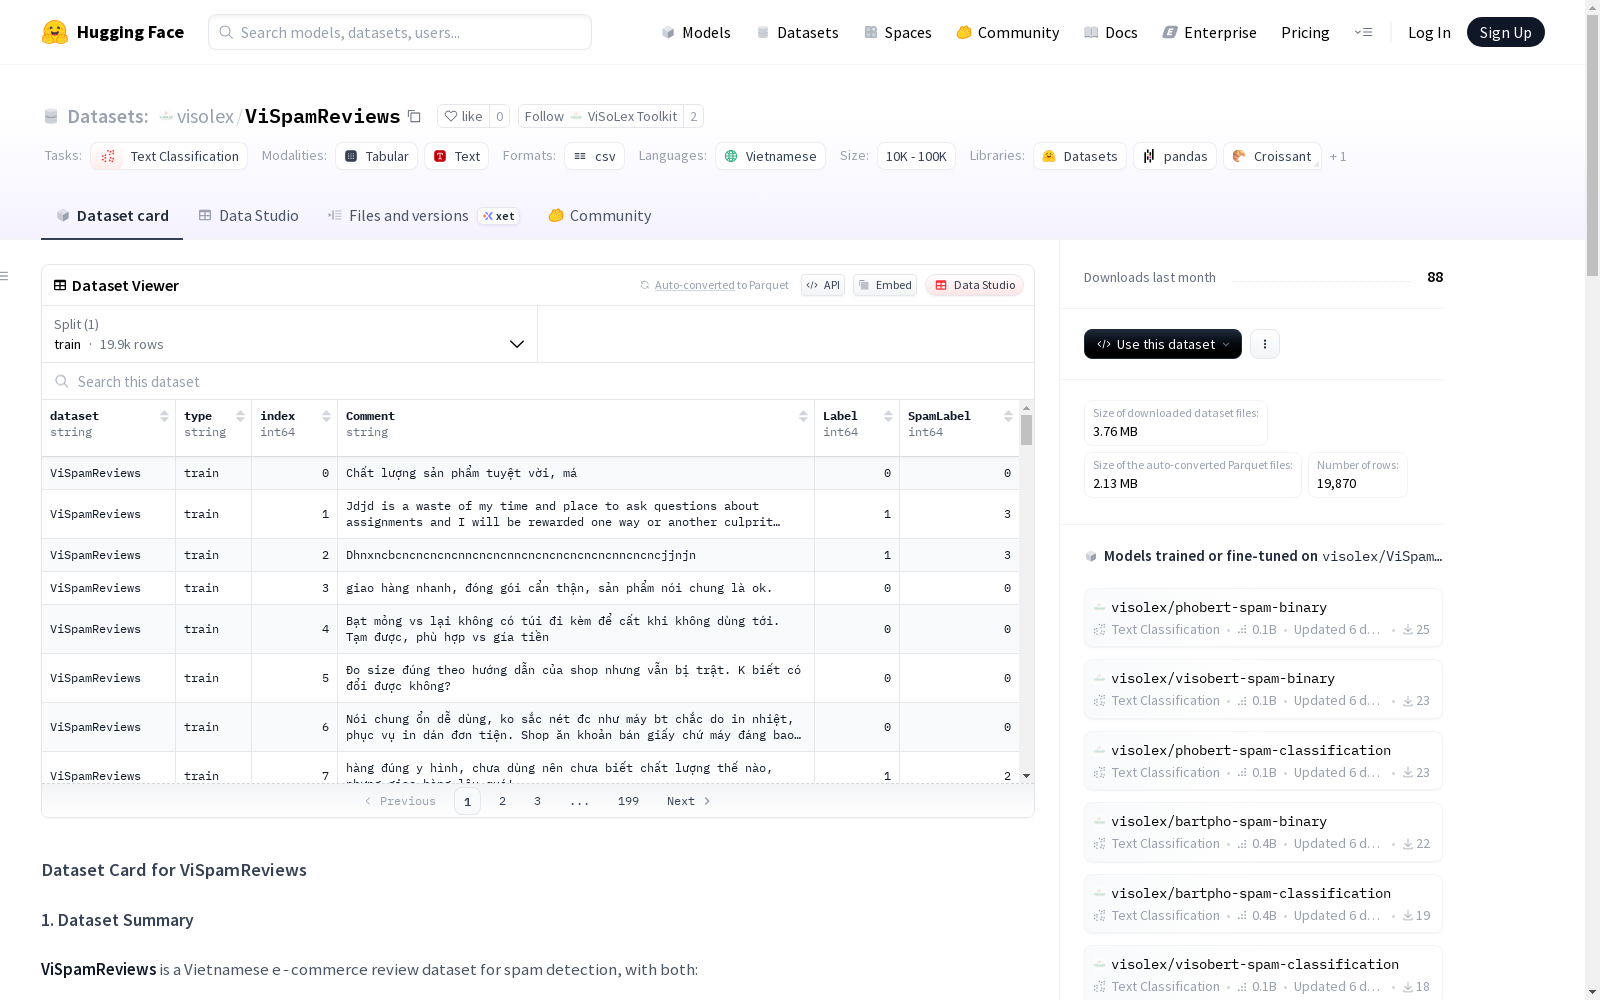Click the API button in Dataset Viewer

pyautogui.click(x=823, y=285)
